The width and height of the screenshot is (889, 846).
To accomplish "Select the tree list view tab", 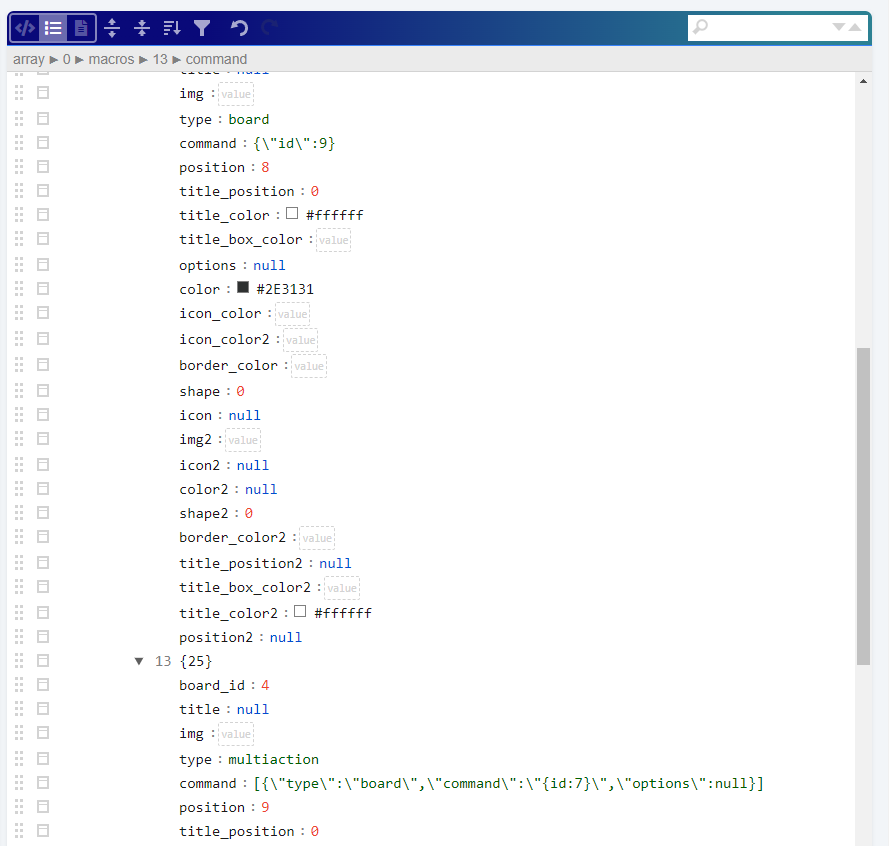I will 52,28.
